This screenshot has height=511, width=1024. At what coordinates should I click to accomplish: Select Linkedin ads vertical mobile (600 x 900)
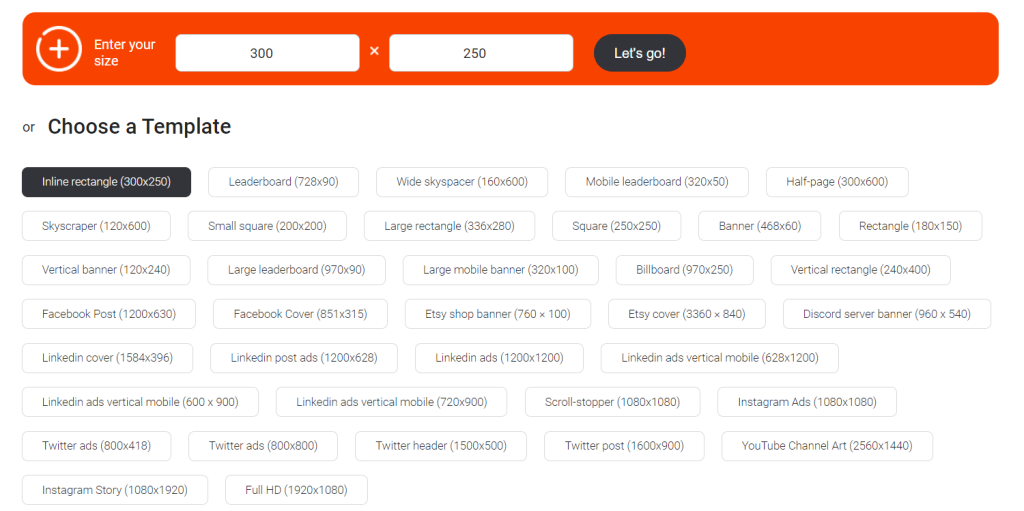(x=140, y=402)
